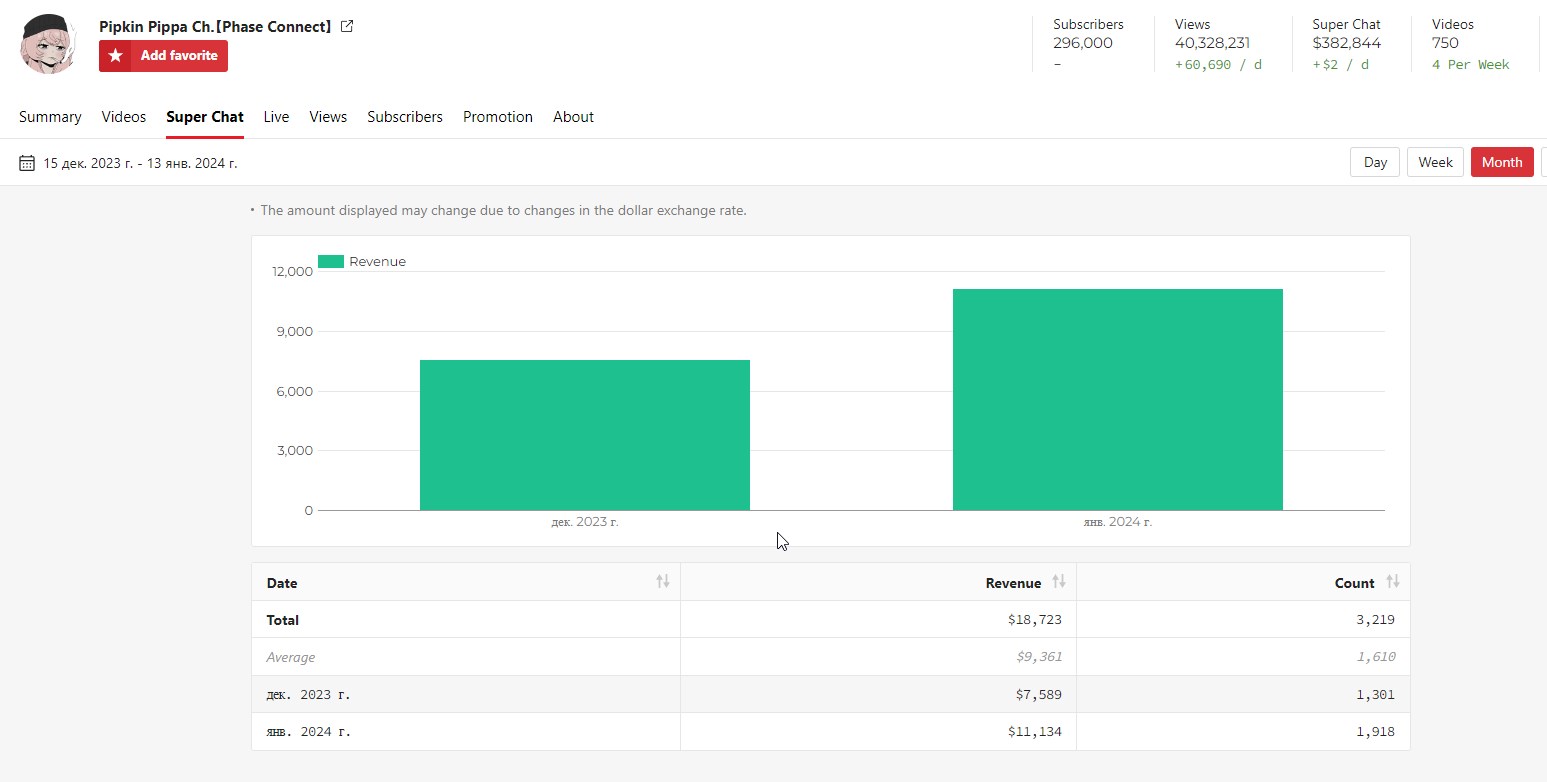Image resolution: width=1547 pixels, height=782 pixels.
Task: Click the Date column header
Action: pos(466,582)
